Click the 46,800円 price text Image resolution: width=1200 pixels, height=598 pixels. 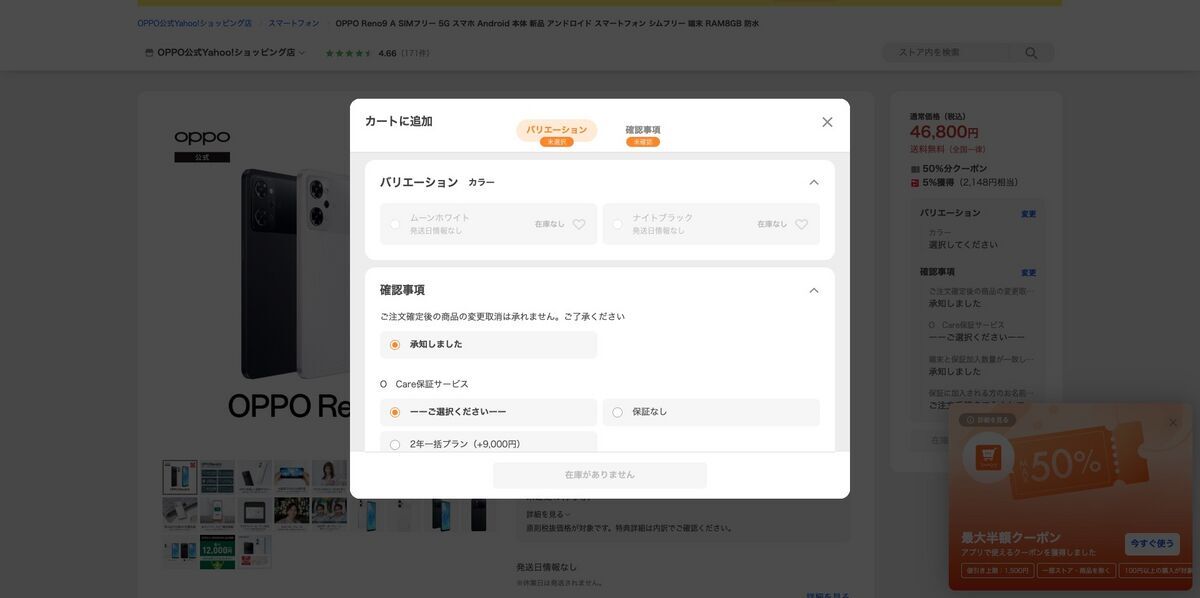coord(944,132)
